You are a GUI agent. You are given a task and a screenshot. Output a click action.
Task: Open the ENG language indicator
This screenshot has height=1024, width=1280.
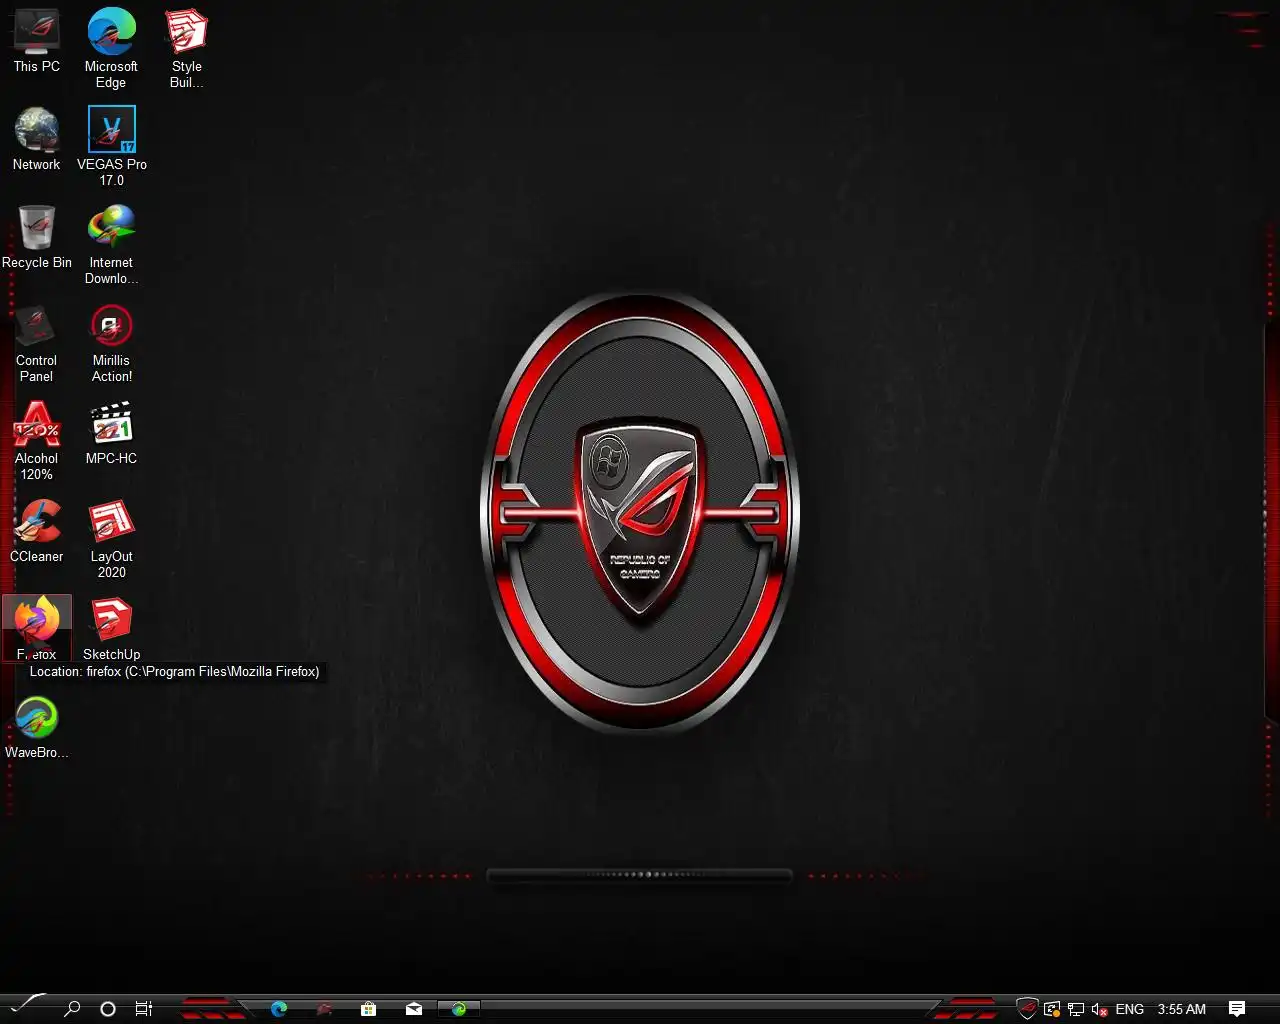(1130, 1009)
